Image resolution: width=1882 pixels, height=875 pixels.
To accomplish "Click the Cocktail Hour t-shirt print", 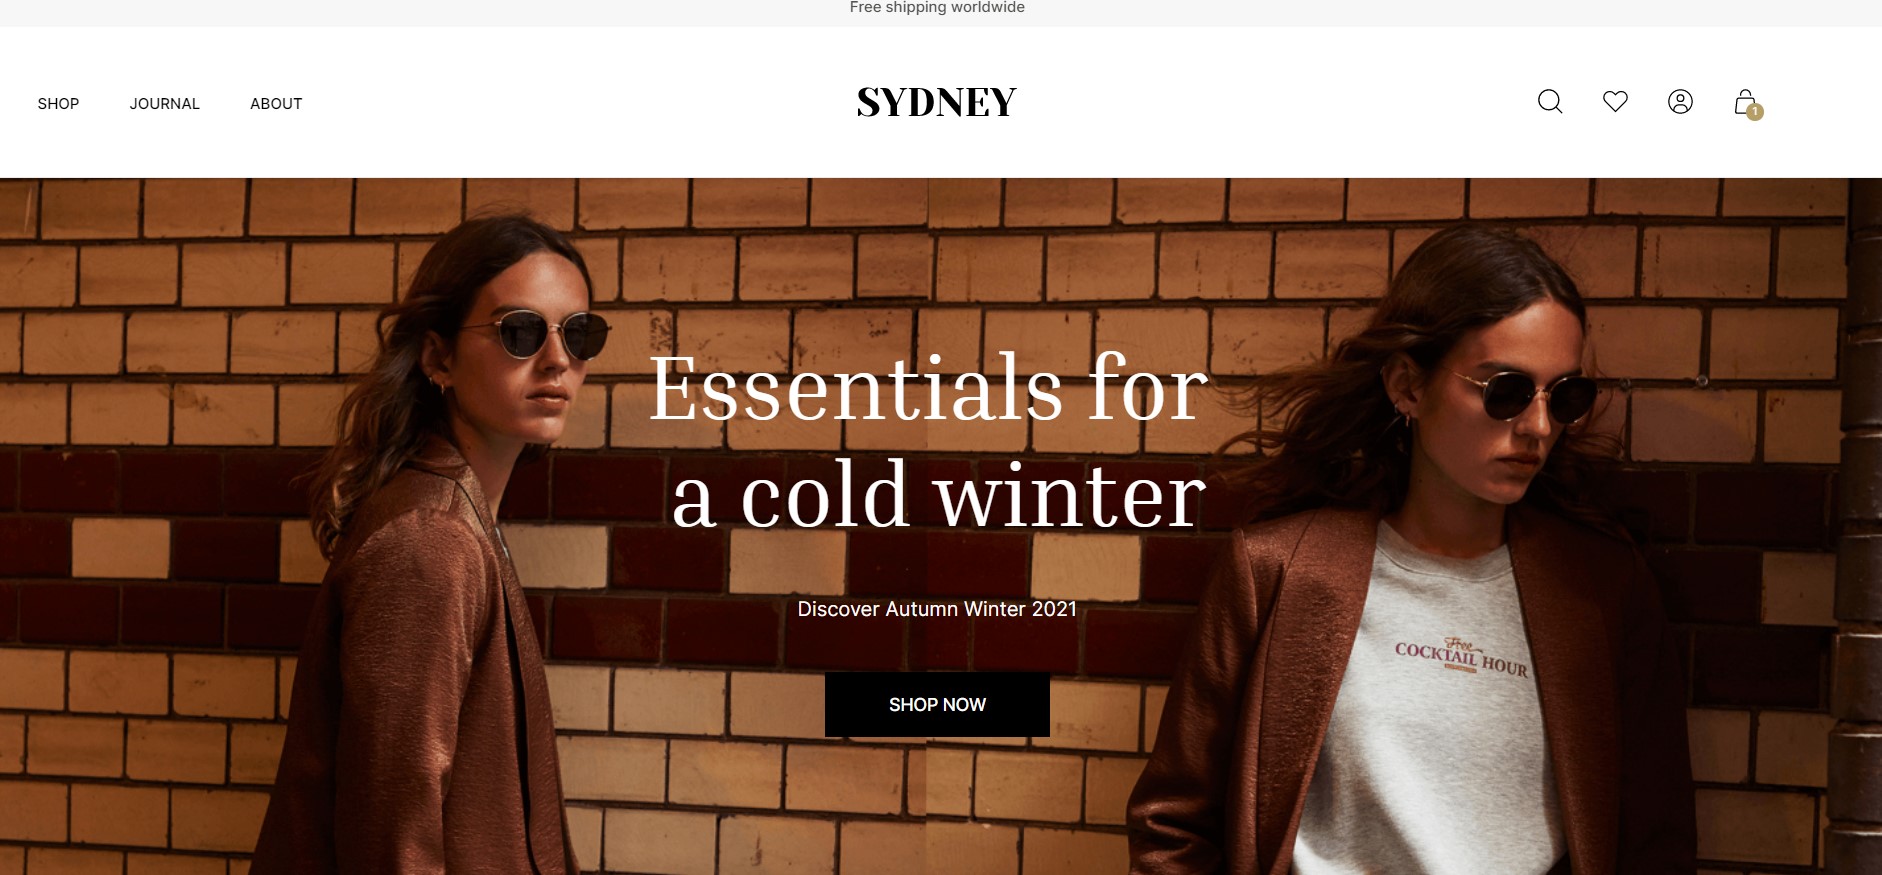I will point(1462,657).
